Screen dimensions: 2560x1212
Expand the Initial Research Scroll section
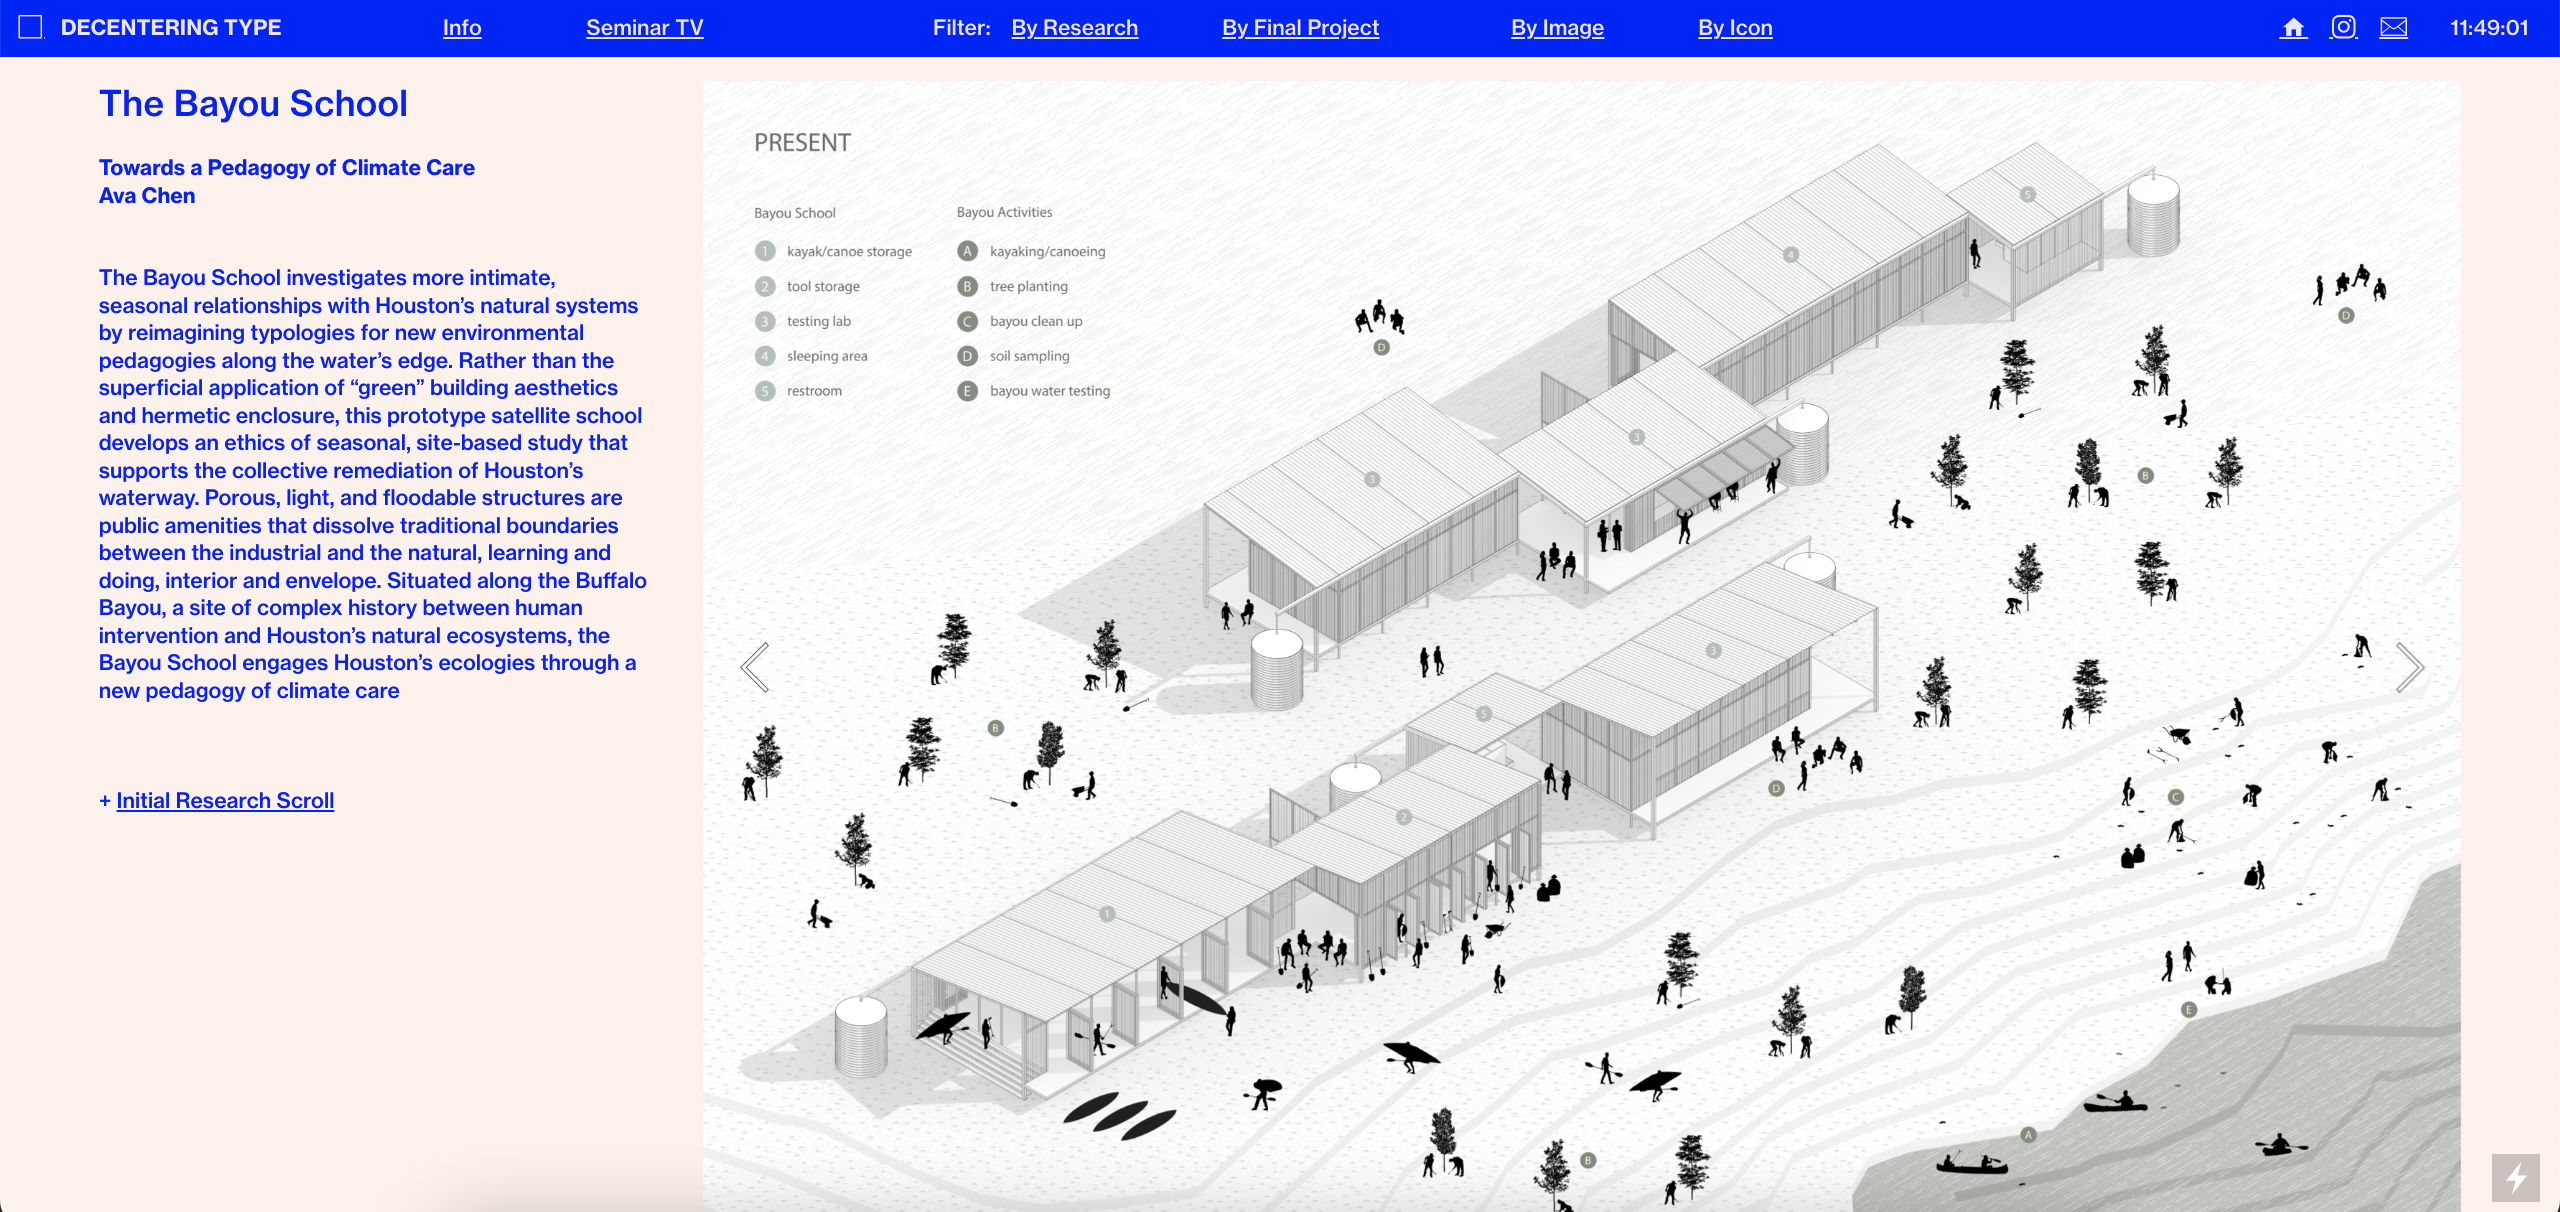[x=224, y=800]
